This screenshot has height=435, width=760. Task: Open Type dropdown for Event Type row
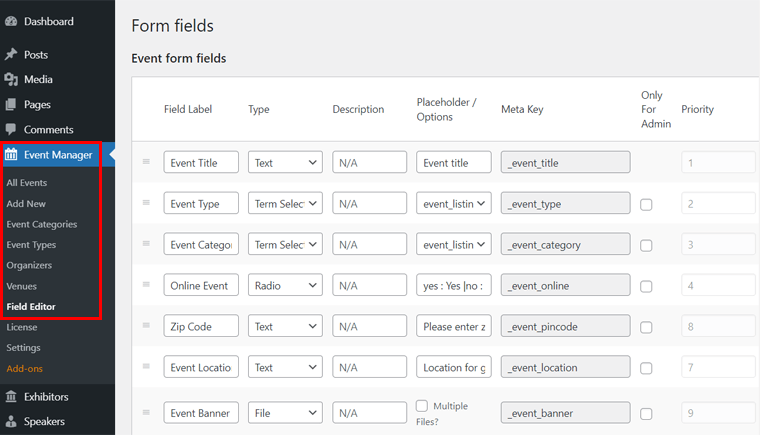285,203
